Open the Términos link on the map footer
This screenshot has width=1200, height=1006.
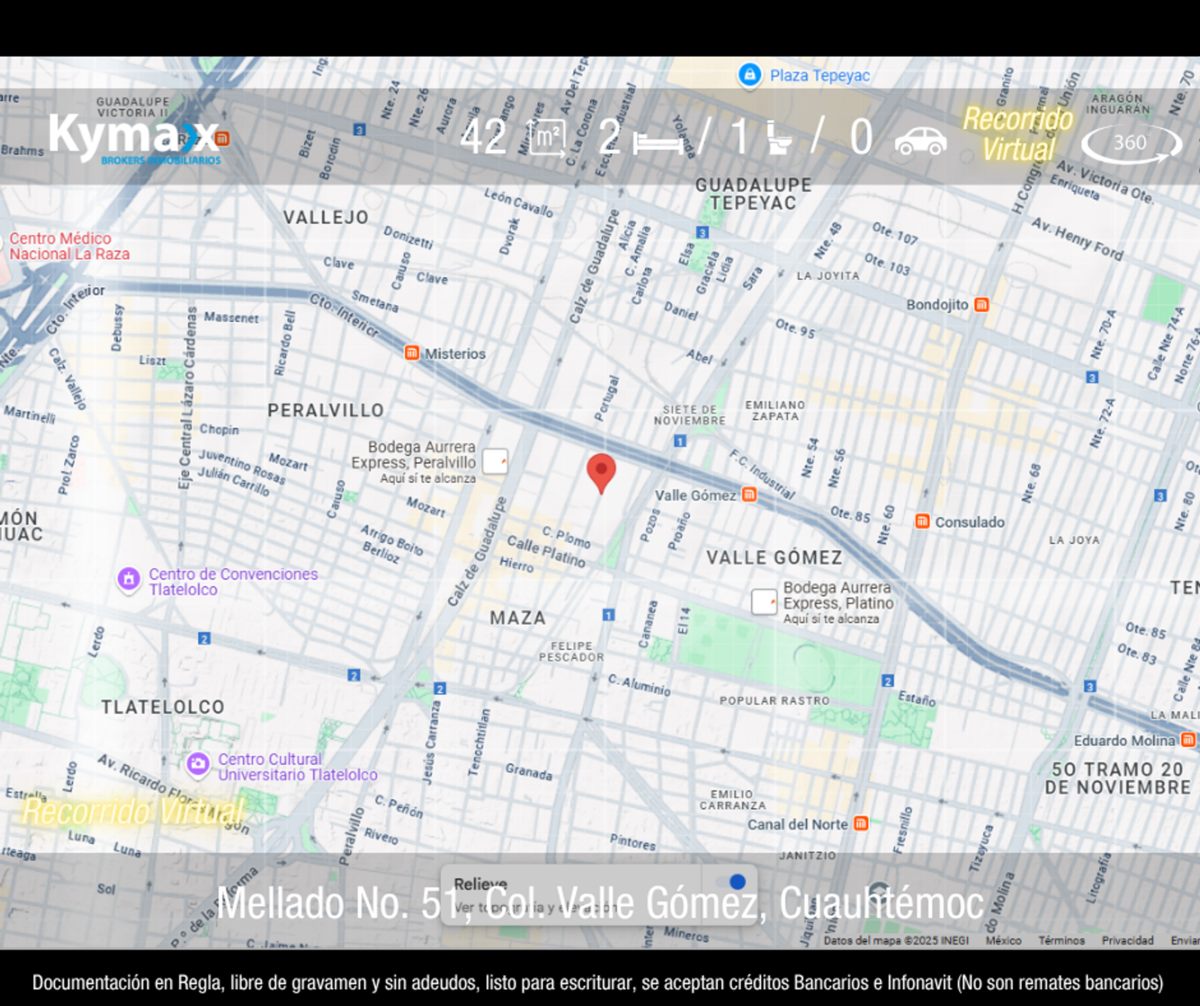(x=1061, y=941)
